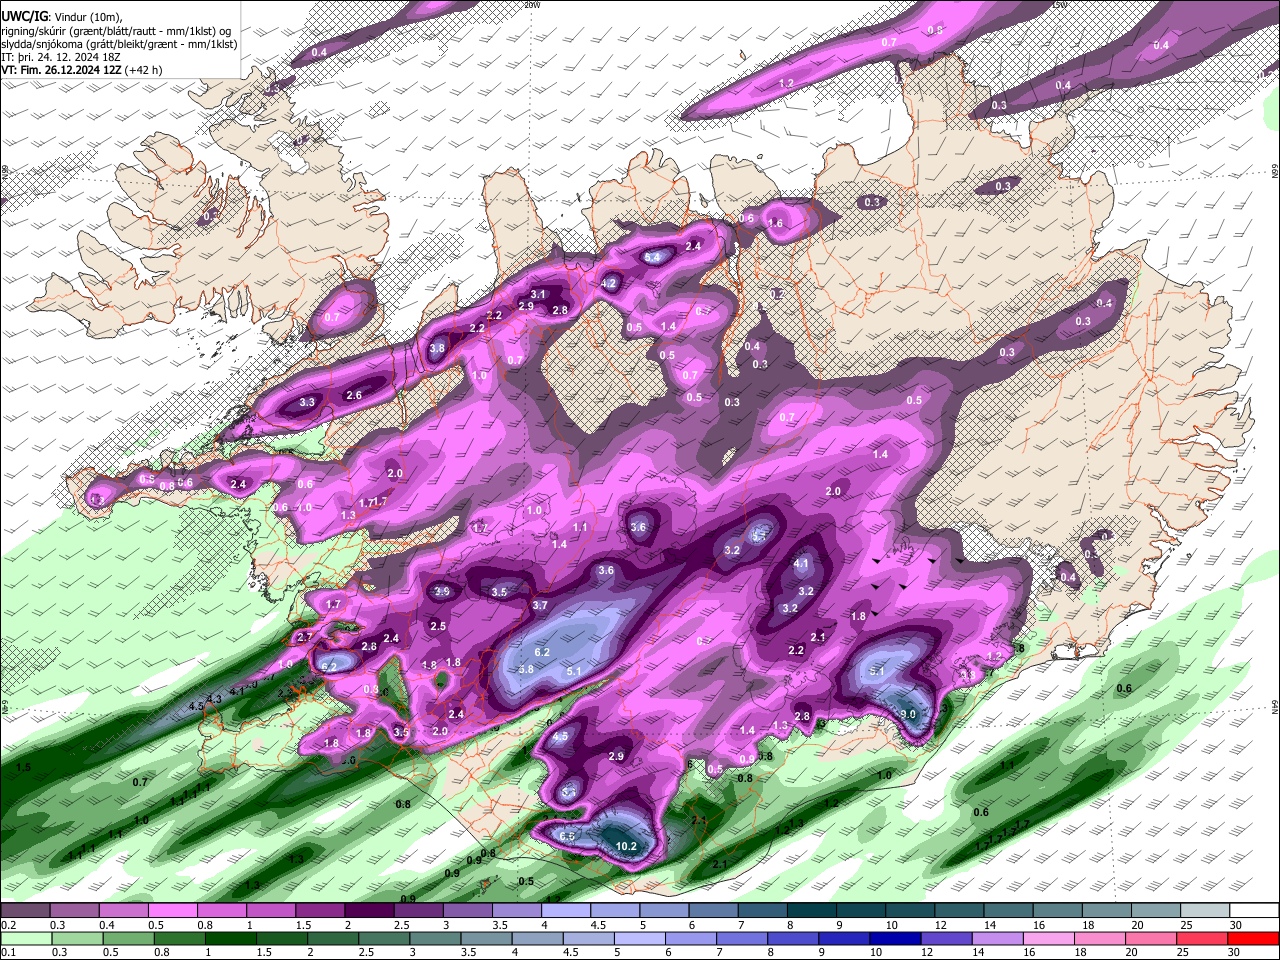Click the 5.4 value in the northern band
This screenshot has height=960, width=1280.
[652, 257]
